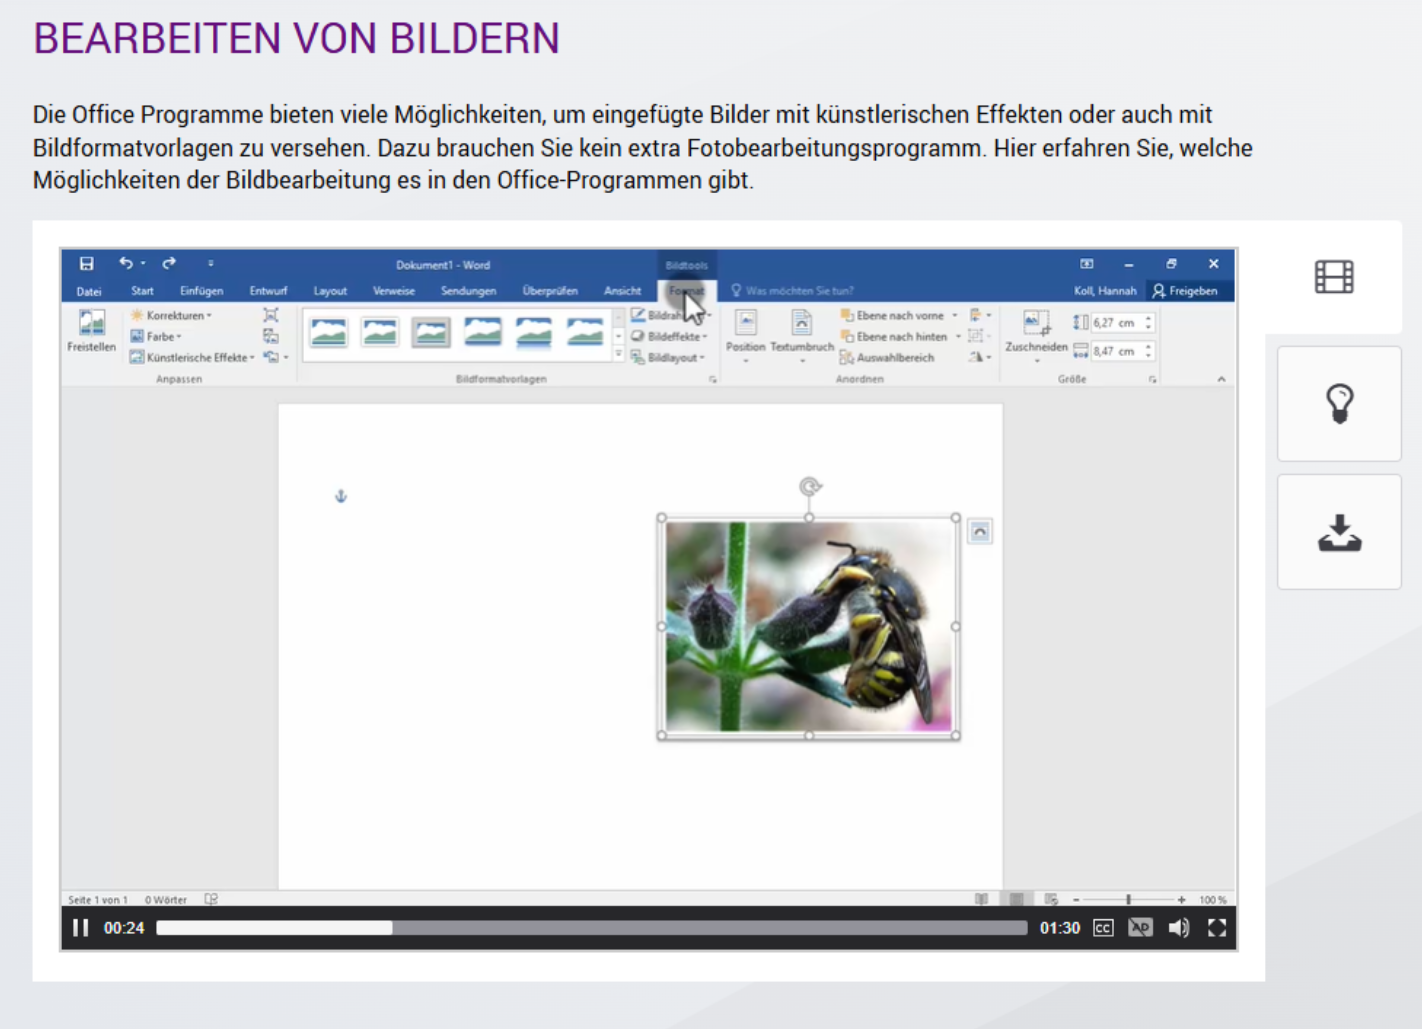Image resolution: width=1422 pixels, height=1029 pixels.
Task: Select the Zuschneiden crop tool
Action: [x=1036, y=332]
